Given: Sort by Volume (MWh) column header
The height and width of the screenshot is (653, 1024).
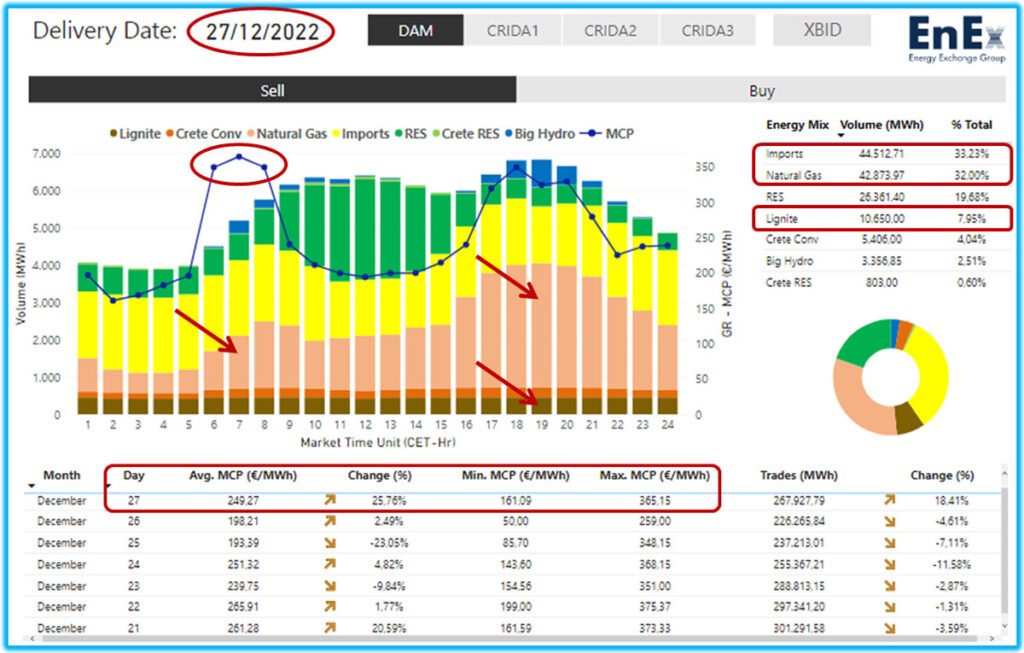Looking at the screenshot, I should pyautogui.click(x=882, y=125).
